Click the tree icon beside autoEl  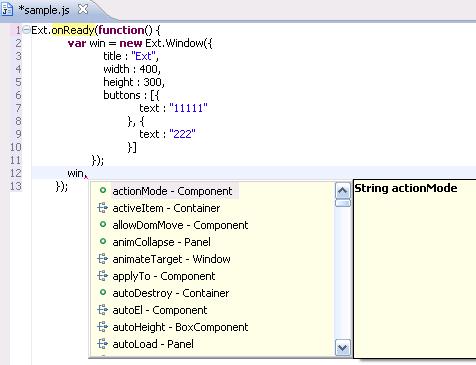click(103, 310)
